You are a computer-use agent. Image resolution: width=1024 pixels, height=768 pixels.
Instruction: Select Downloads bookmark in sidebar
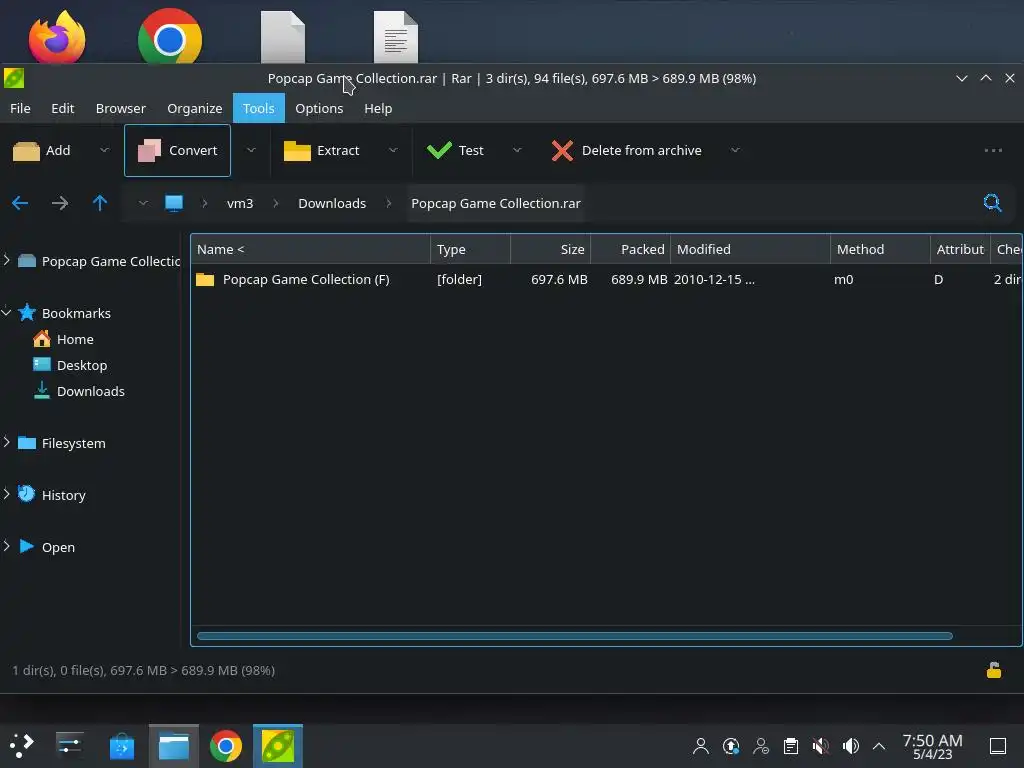pos(78,391)
